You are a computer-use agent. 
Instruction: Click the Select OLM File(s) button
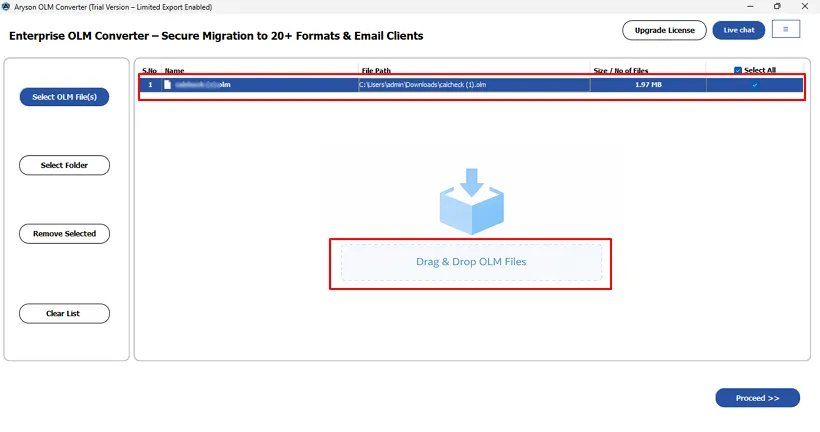click(x=64, y=97)
